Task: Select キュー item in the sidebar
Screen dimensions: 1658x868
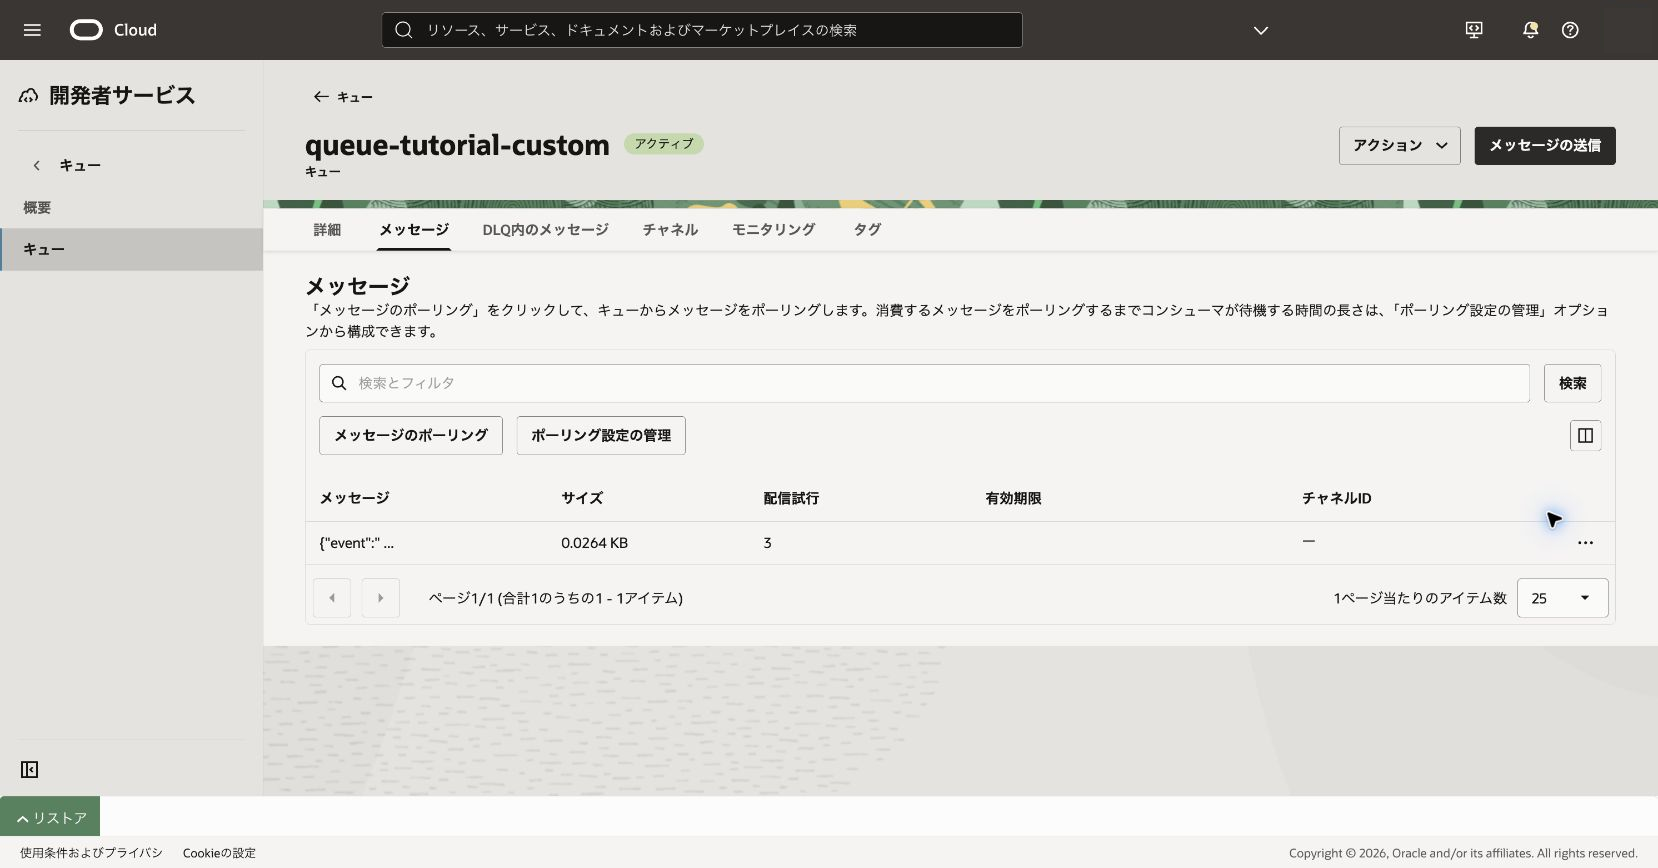Action: pyautogui.click(x=131, y=249)
